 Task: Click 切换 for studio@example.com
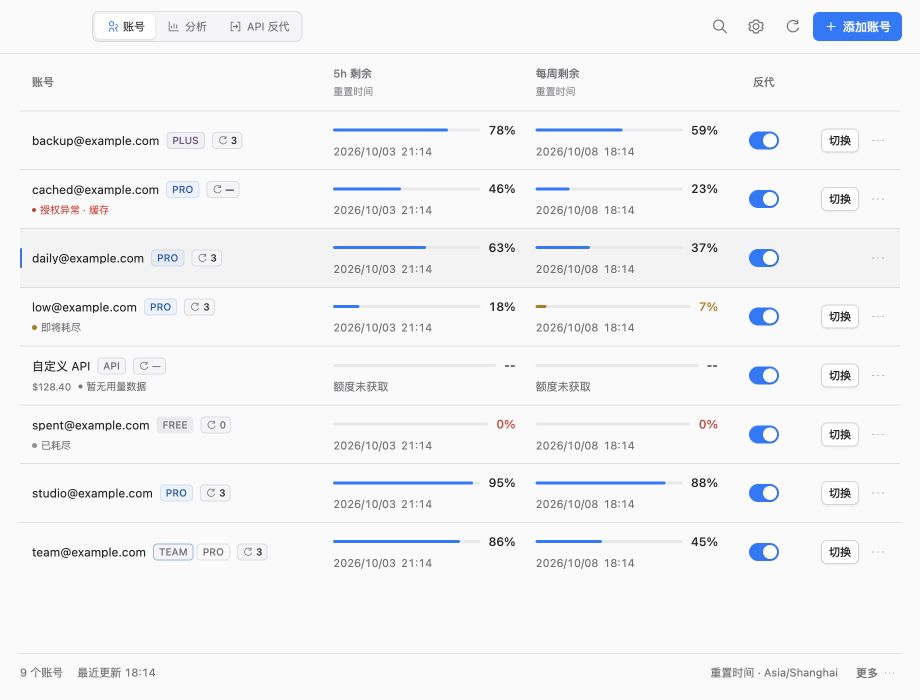point(840,493)
